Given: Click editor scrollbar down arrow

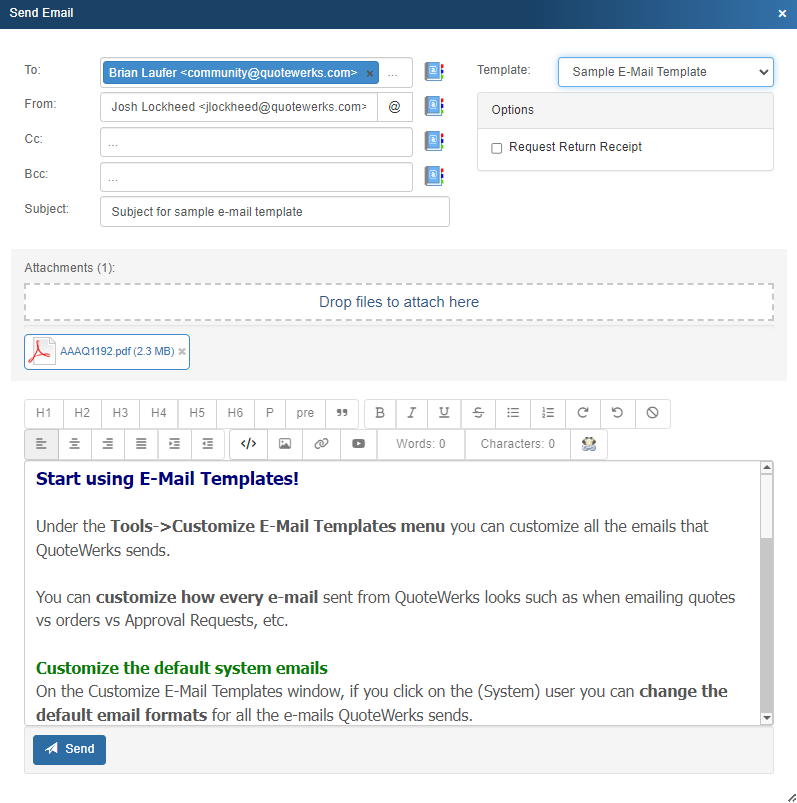Looking at the screenshot, I should [x=767, y=718].
